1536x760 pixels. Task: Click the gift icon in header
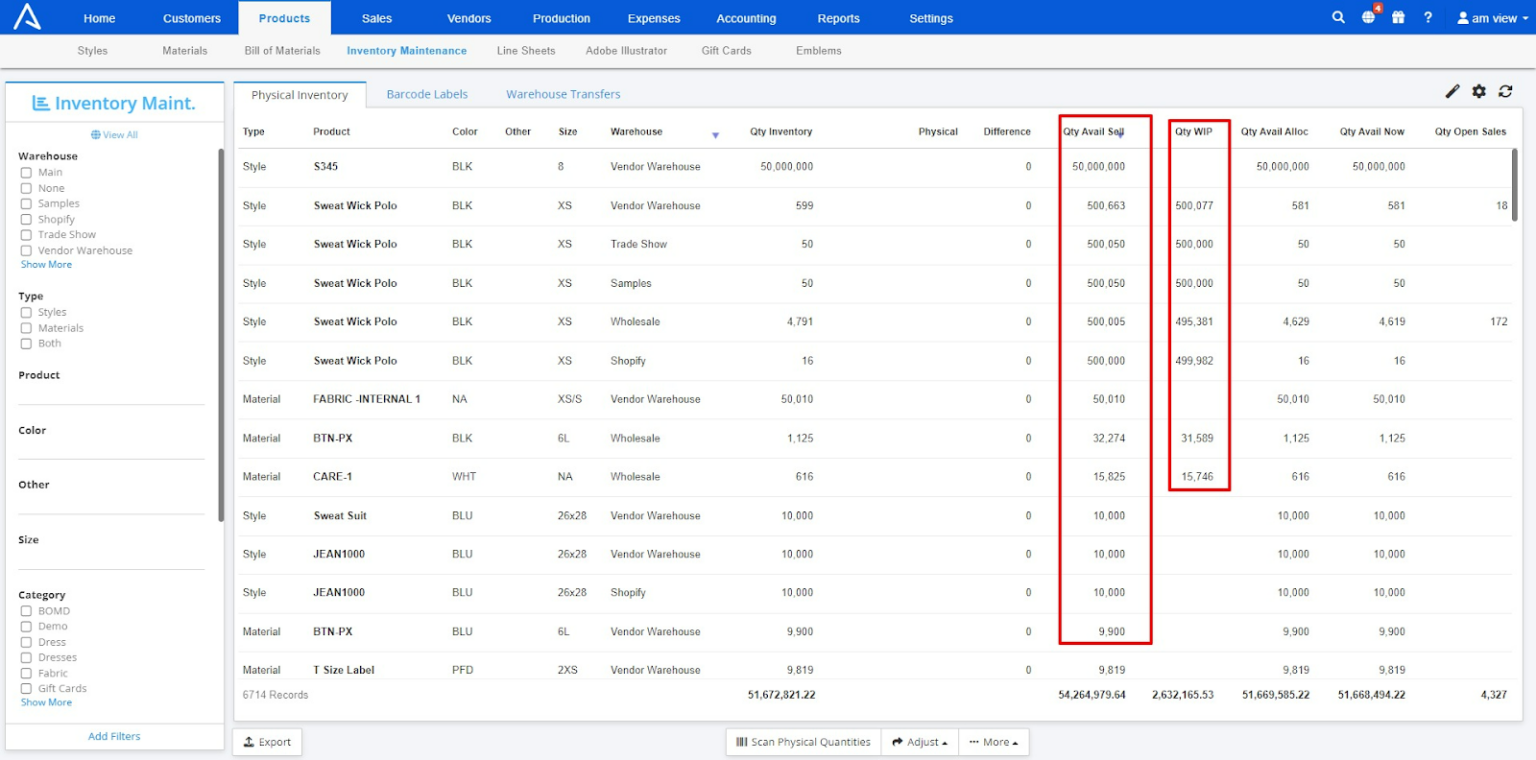1398,18
